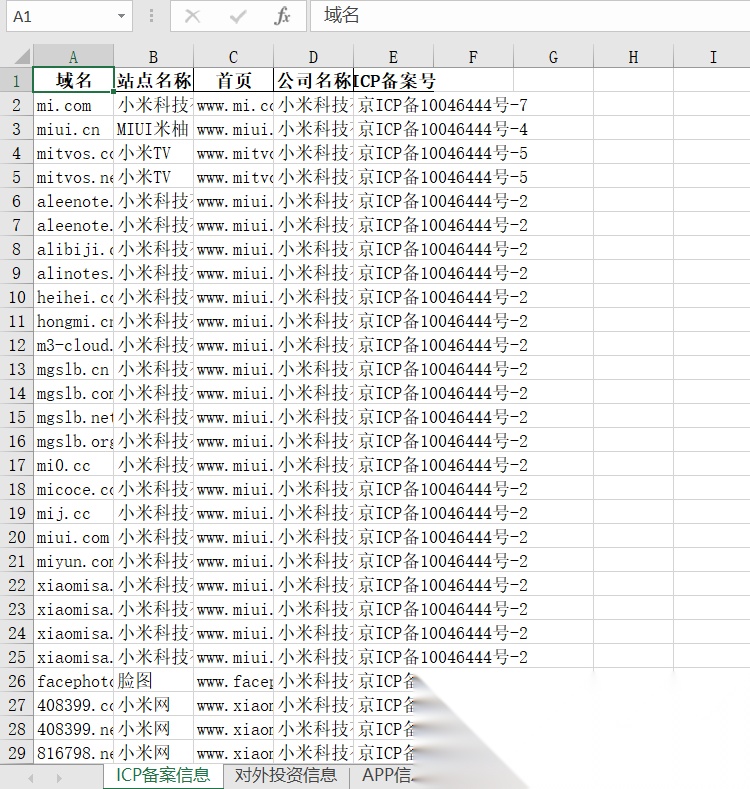This screenshot has height=789, width=750.
Task: Open the APP信 sheet tab
Action: pyautogui.click(x=386, y=775)
